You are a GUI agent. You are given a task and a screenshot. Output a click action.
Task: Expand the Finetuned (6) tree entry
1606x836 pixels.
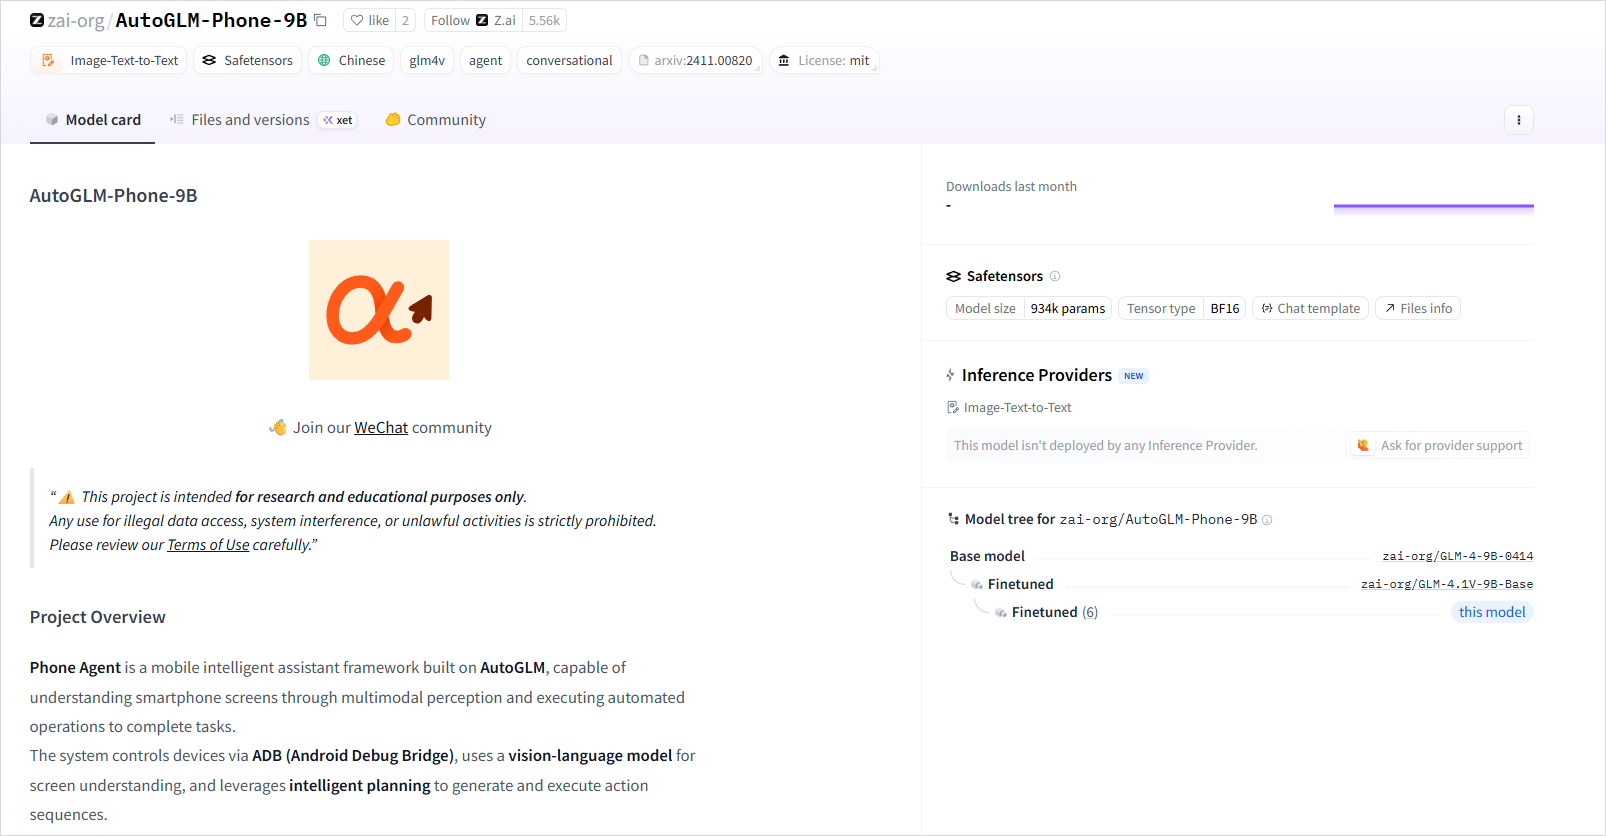1044,612
